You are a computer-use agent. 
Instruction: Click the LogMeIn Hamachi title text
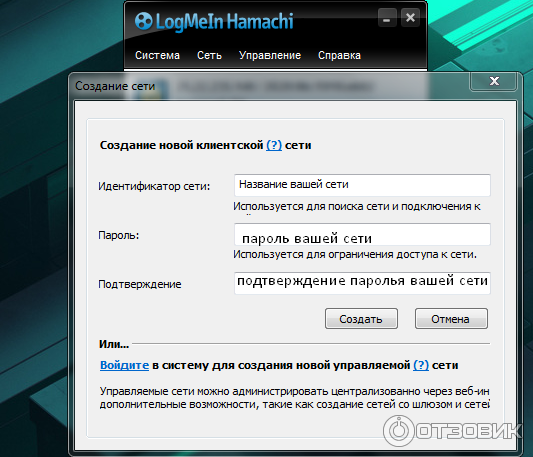224,21
